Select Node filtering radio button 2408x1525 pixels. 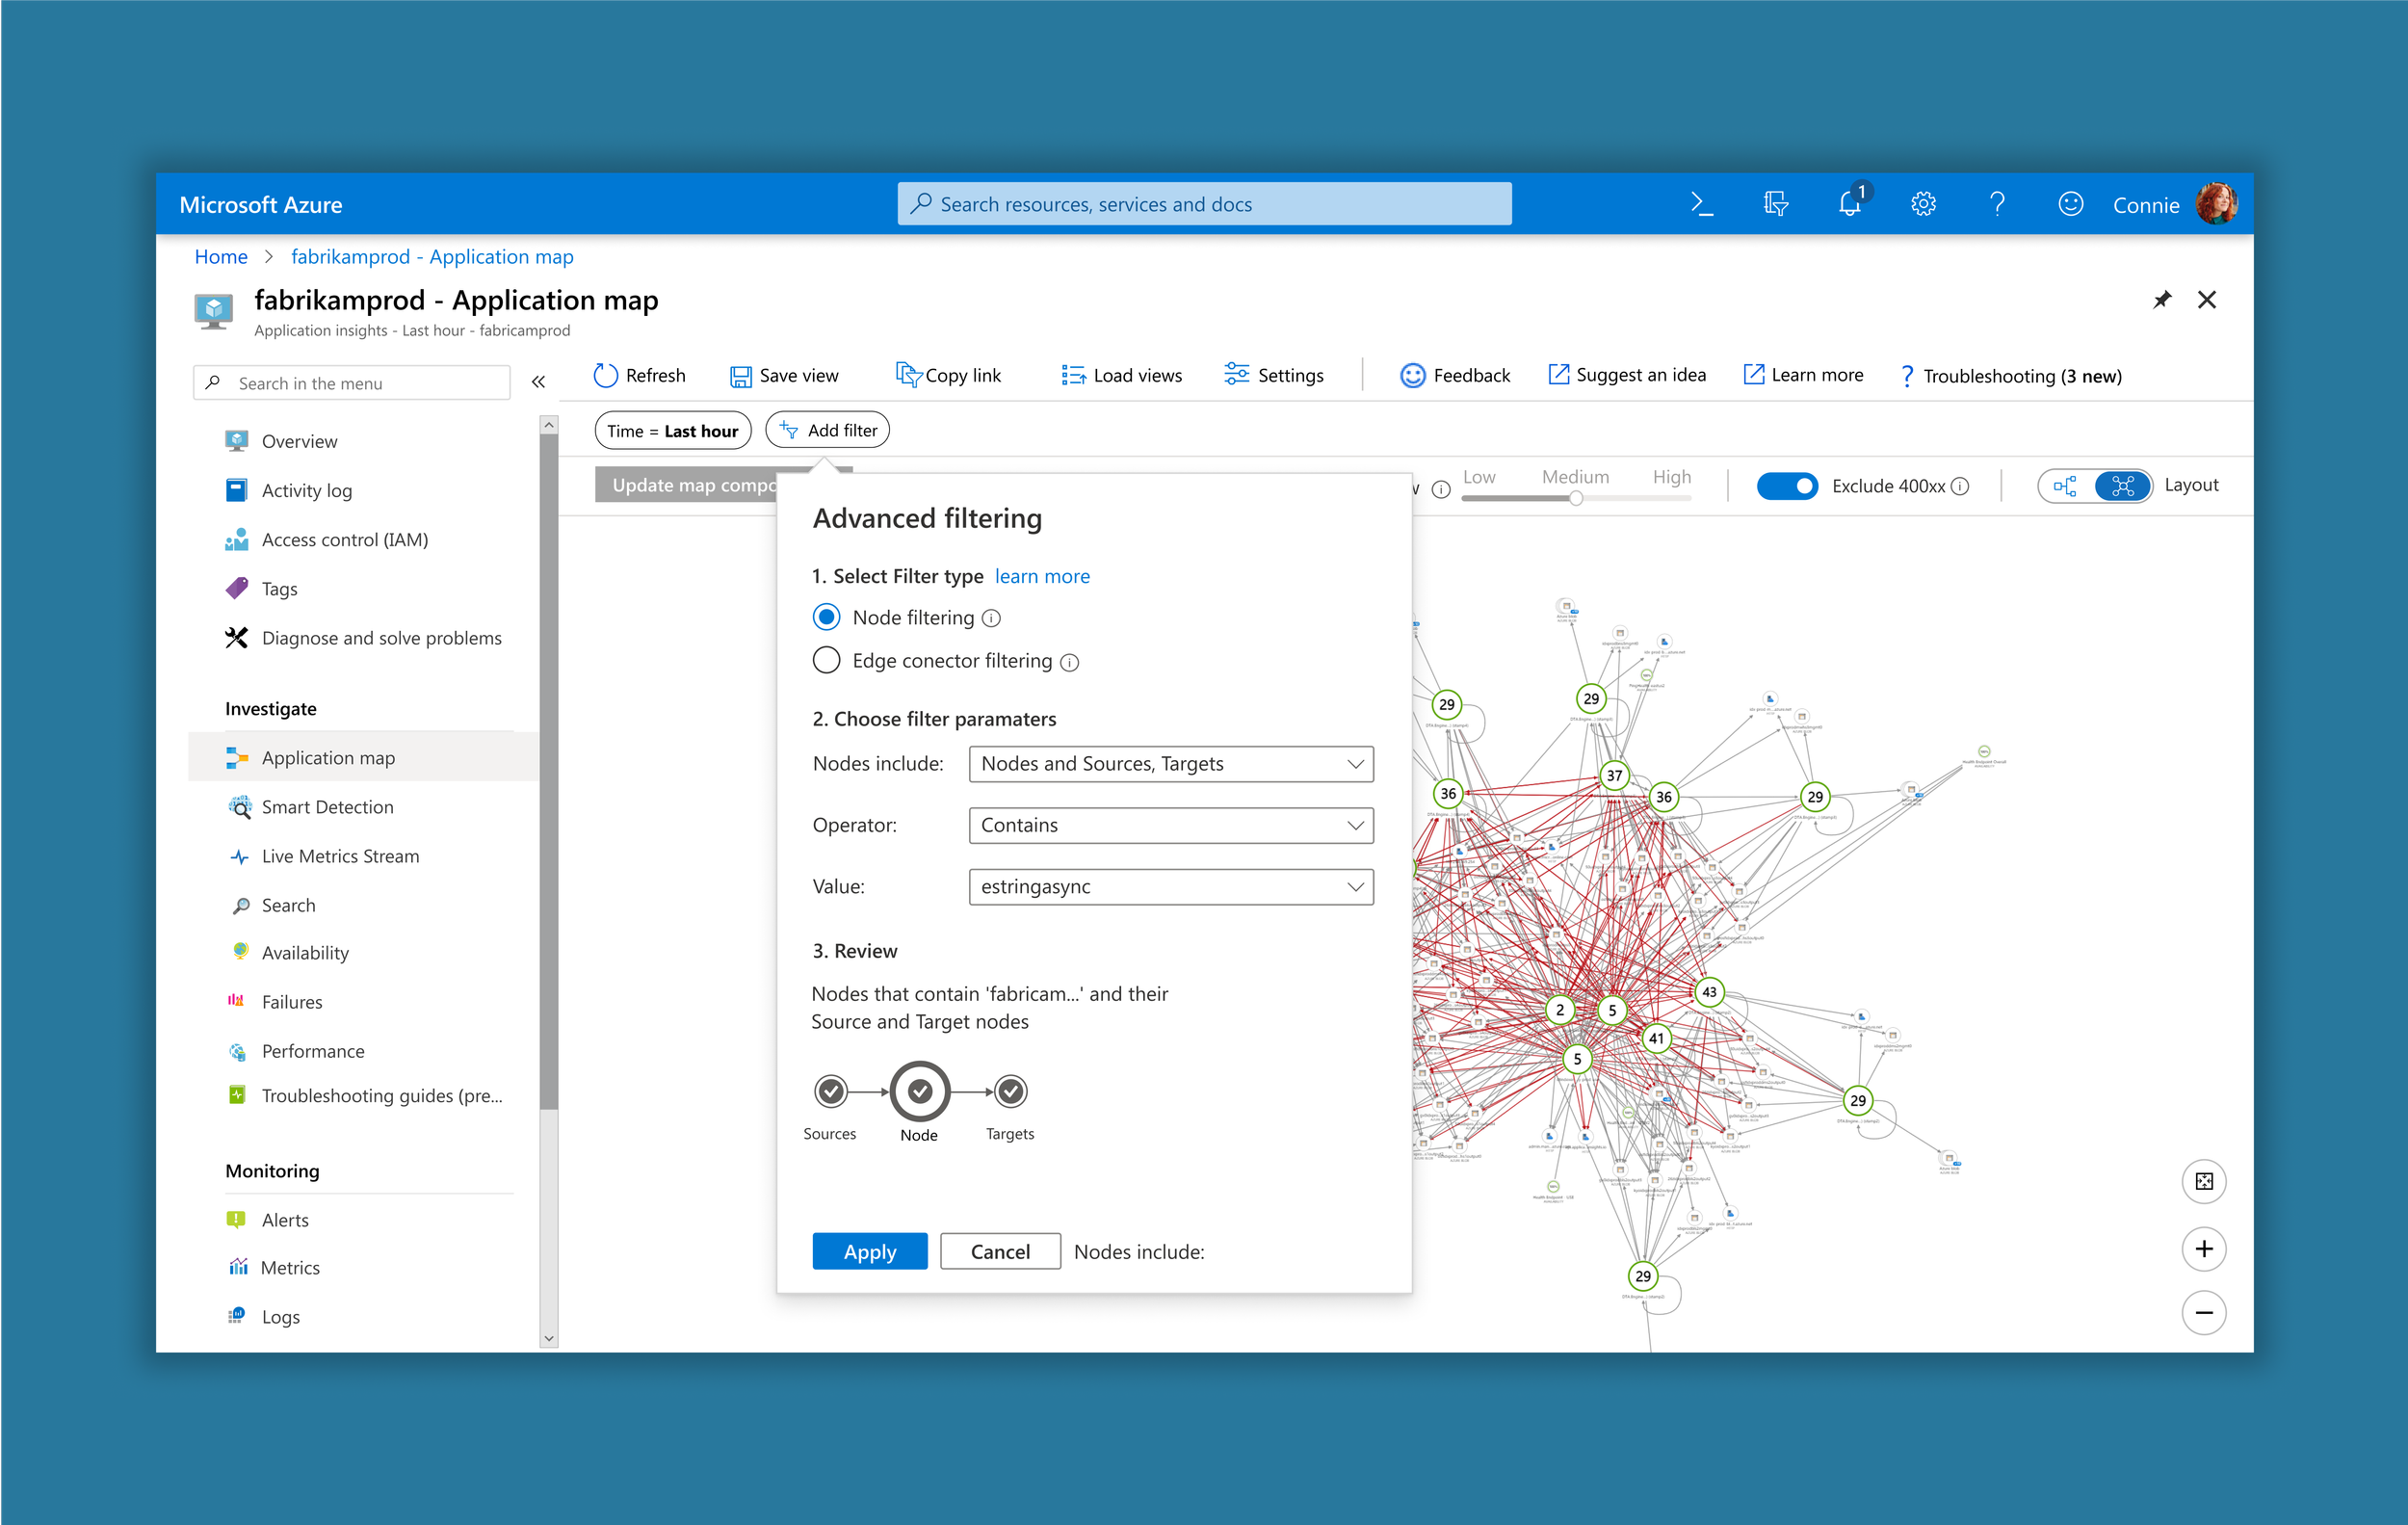click(x=826, y=617)
